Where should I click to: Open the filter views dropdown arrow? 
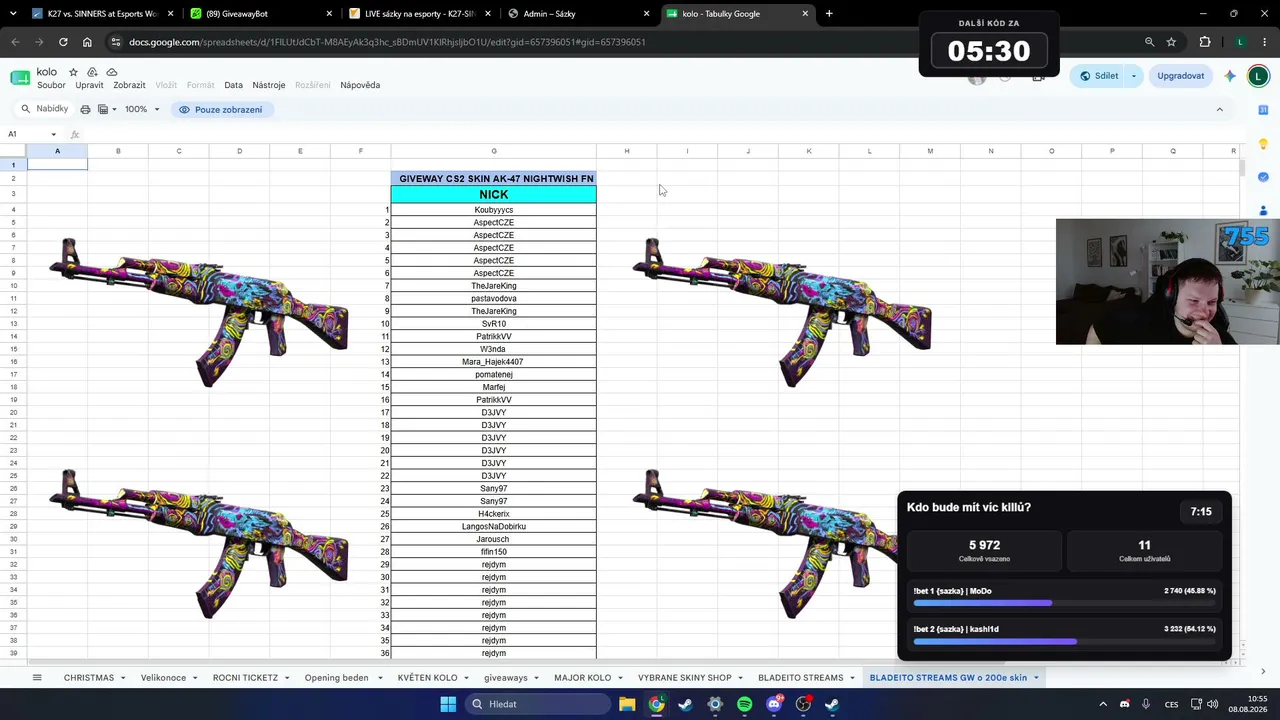[x=114, y=109]
